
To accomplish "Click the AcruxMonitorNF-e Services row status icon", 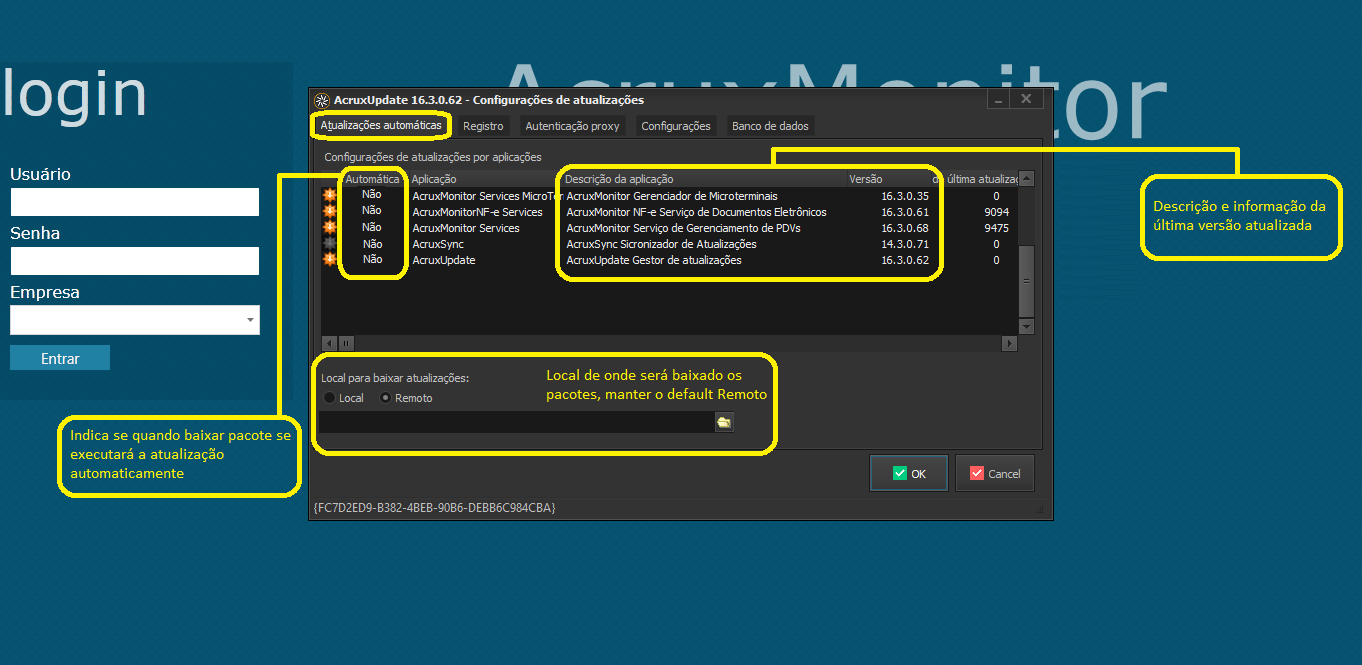I will click(329, 211).
